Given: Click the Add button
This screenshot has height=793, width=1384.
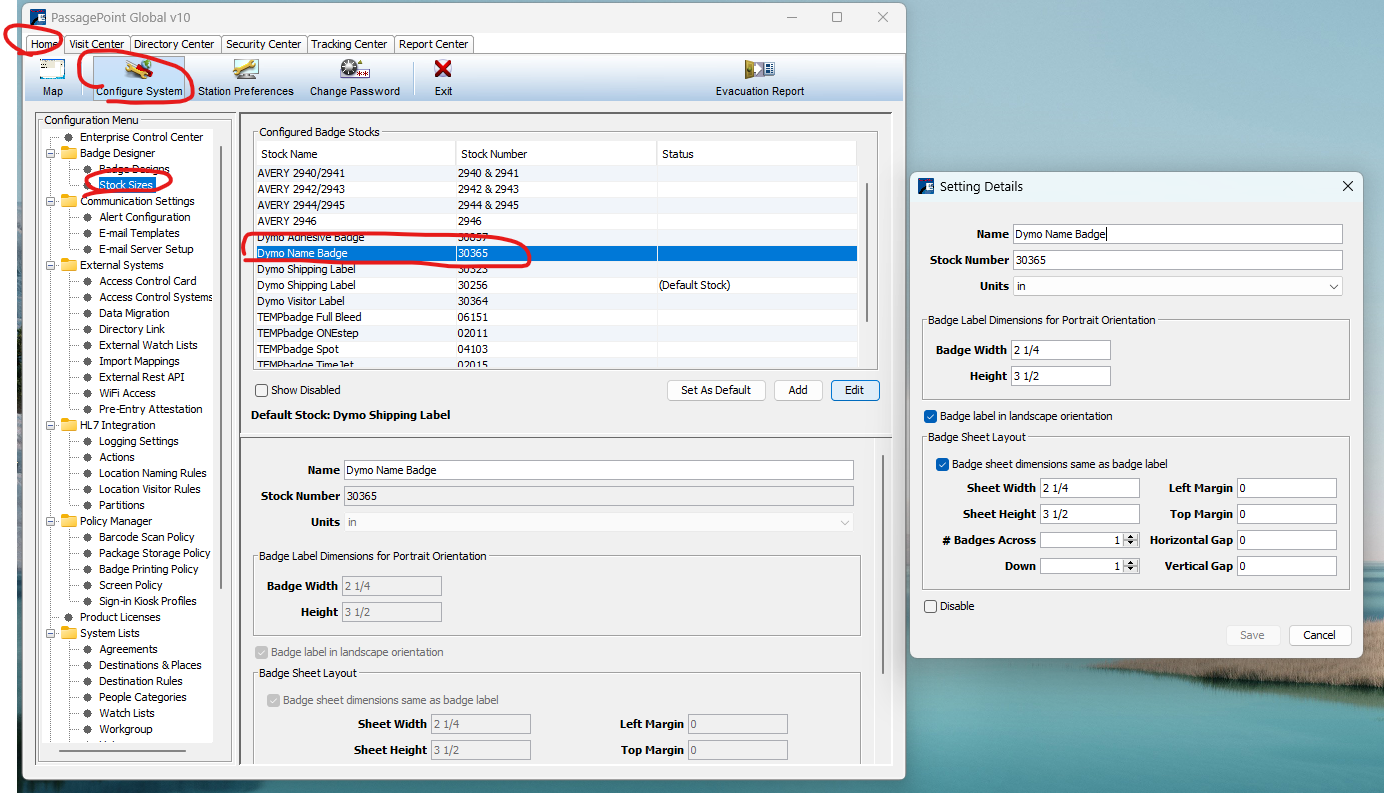Looking at the screenshot, I should (798, 390).
